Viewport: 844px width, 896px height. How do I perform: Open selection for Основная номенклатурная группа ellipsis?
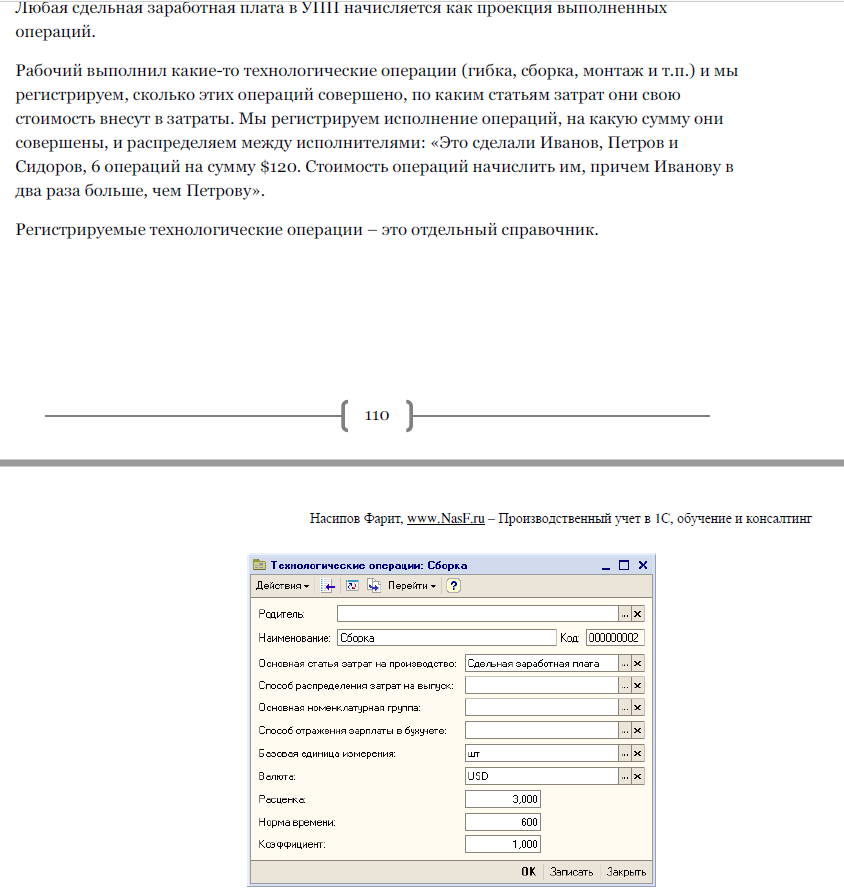[x=625, y=708]
